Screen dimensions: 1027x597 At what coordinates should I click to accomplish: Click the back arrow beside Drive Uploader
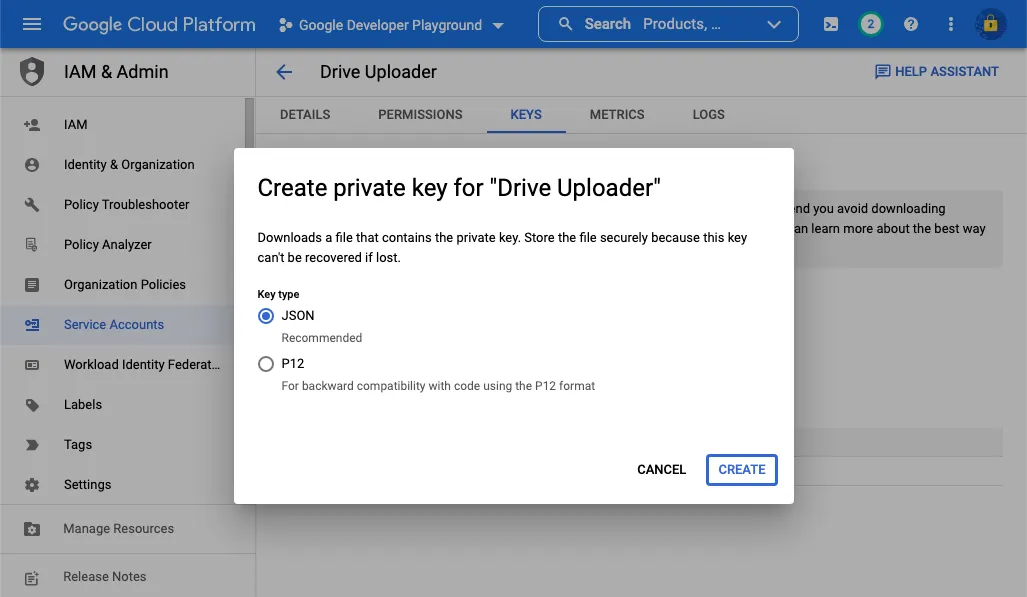coord(283,72)
